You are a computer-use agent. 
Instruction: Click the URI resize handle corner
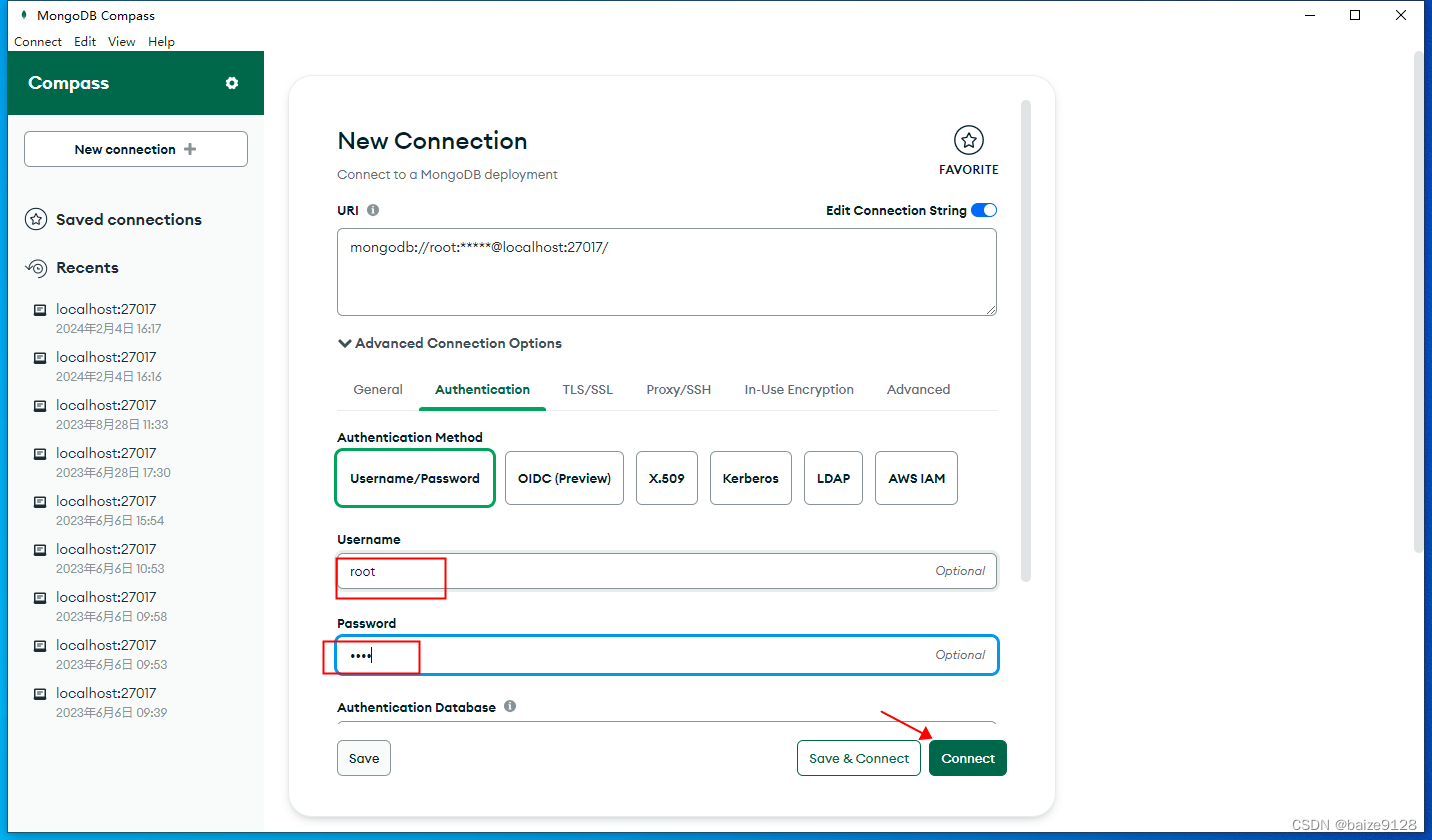coord(991,310)
